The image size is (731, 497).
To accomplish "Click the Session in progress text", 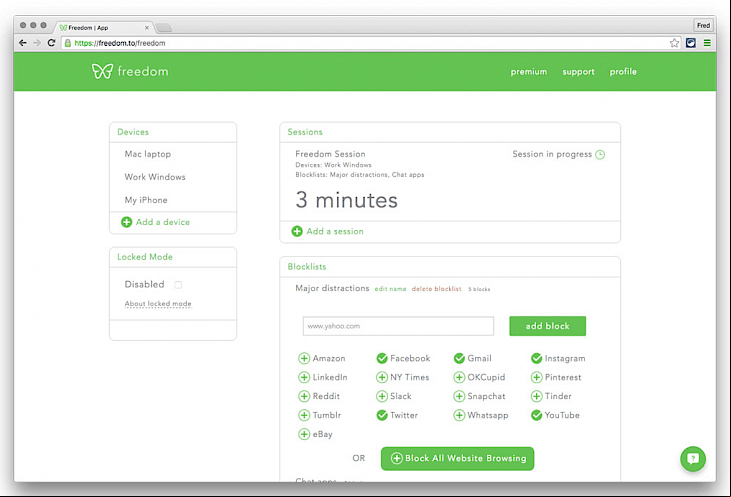I will 552,154.
